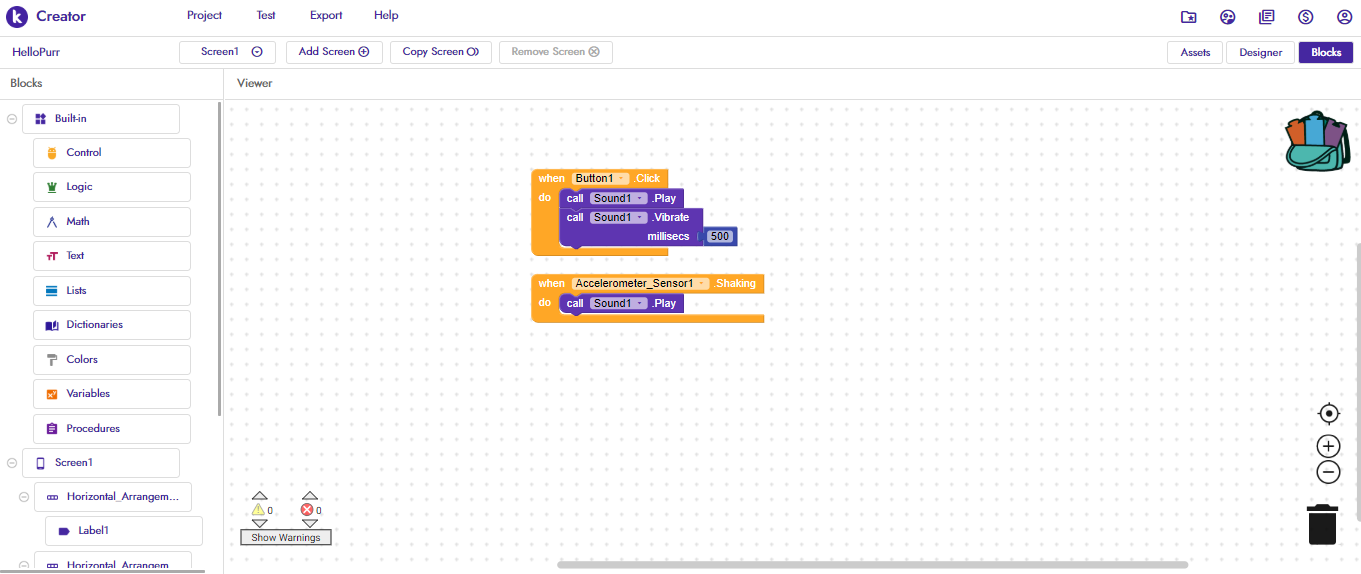The height and width of the screenshot is (574, 1361).
Task: Click the backpack icon in the viewer
Action: [1319, 142]
